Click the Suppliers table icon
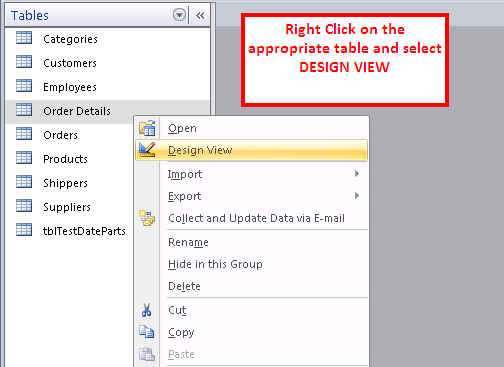The image size is (504, 367). 24,206
